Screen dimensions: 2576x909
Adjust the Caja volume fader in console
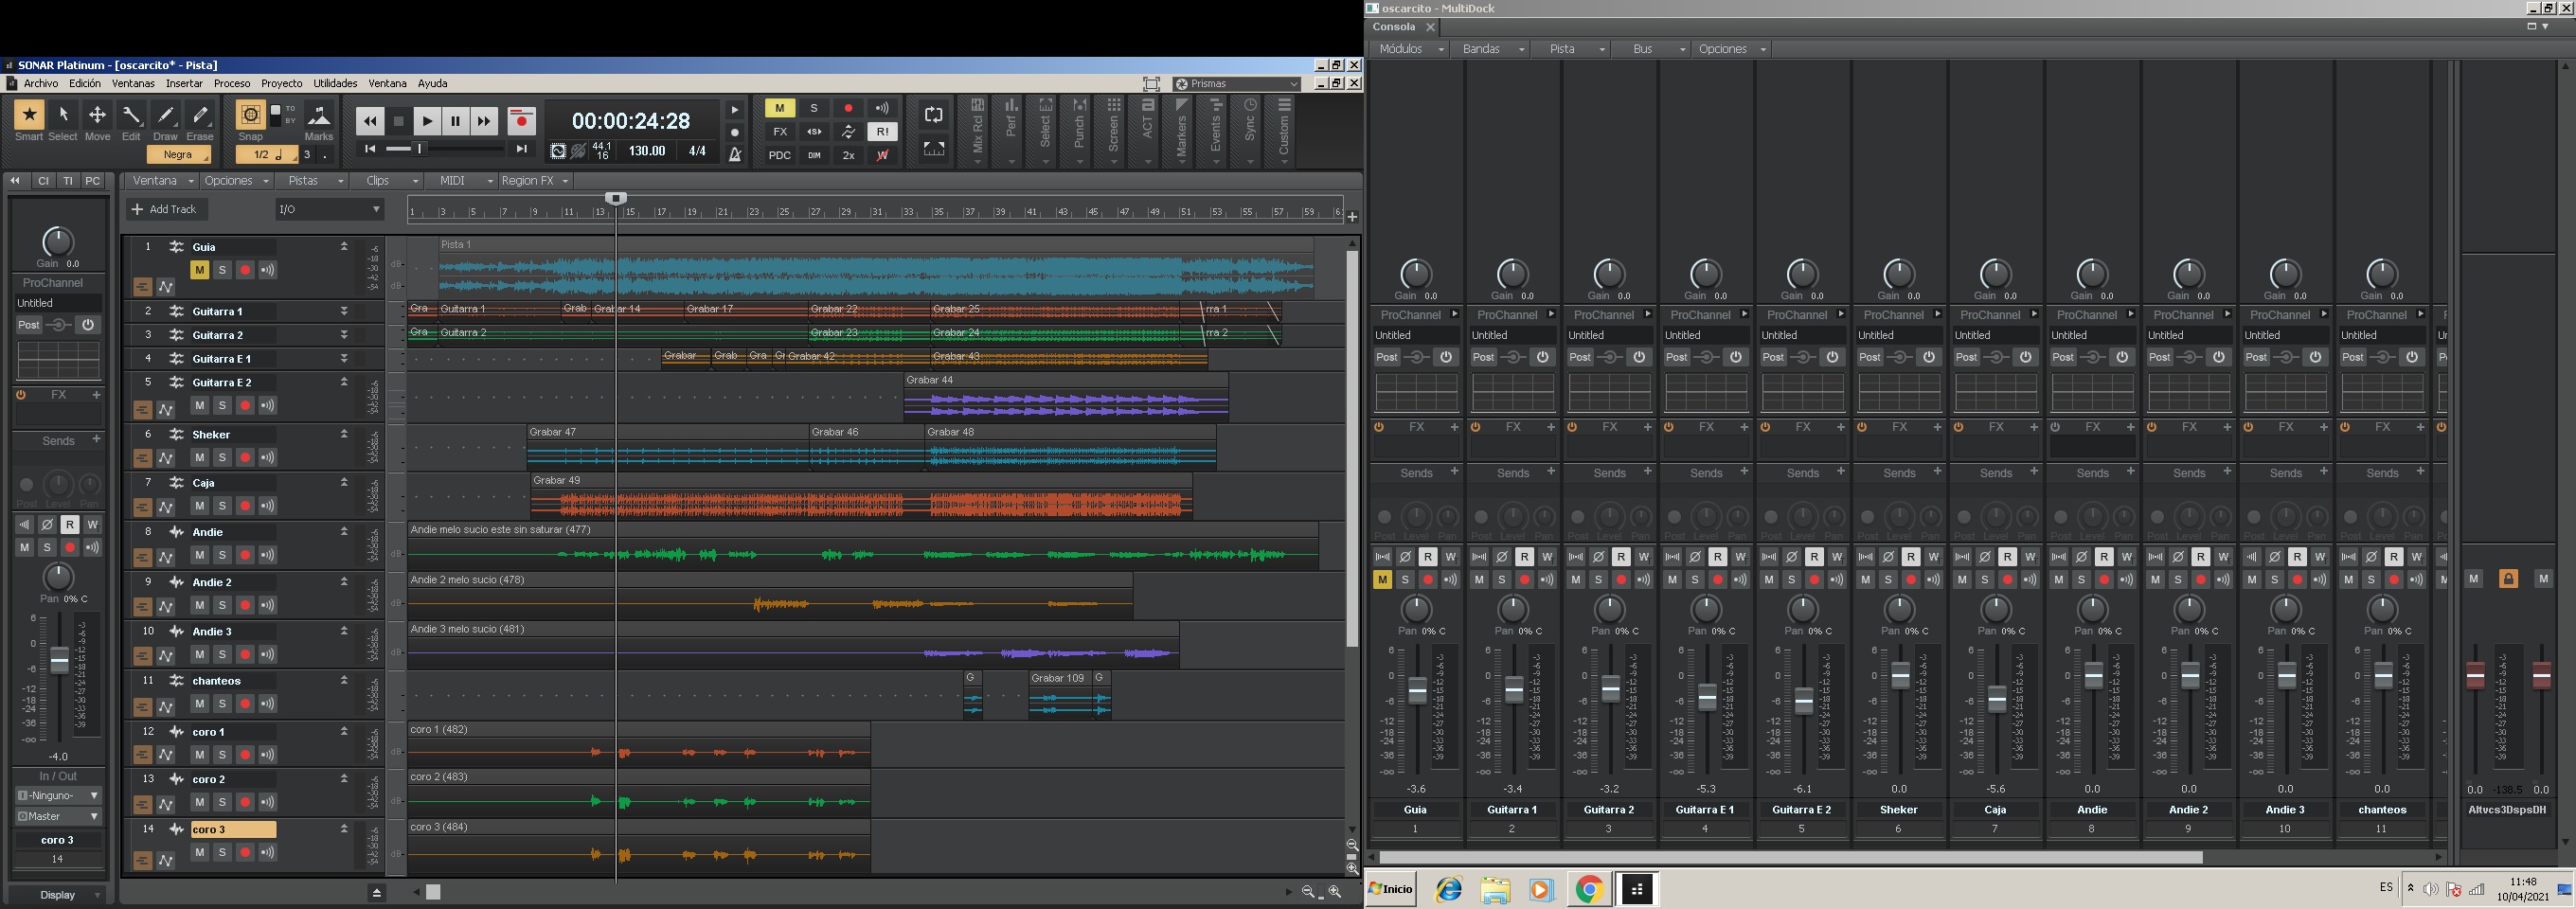[1996, 699]
